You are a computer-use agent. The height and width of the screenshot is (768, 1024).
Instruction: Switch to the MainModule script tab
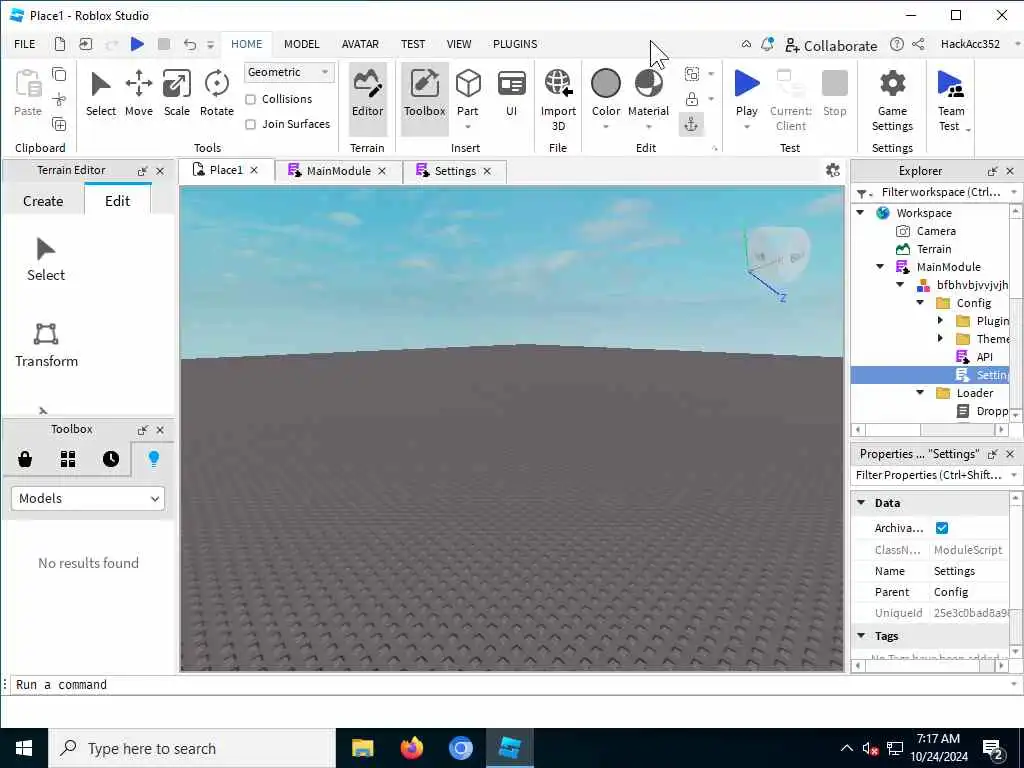tap(338, 171)
